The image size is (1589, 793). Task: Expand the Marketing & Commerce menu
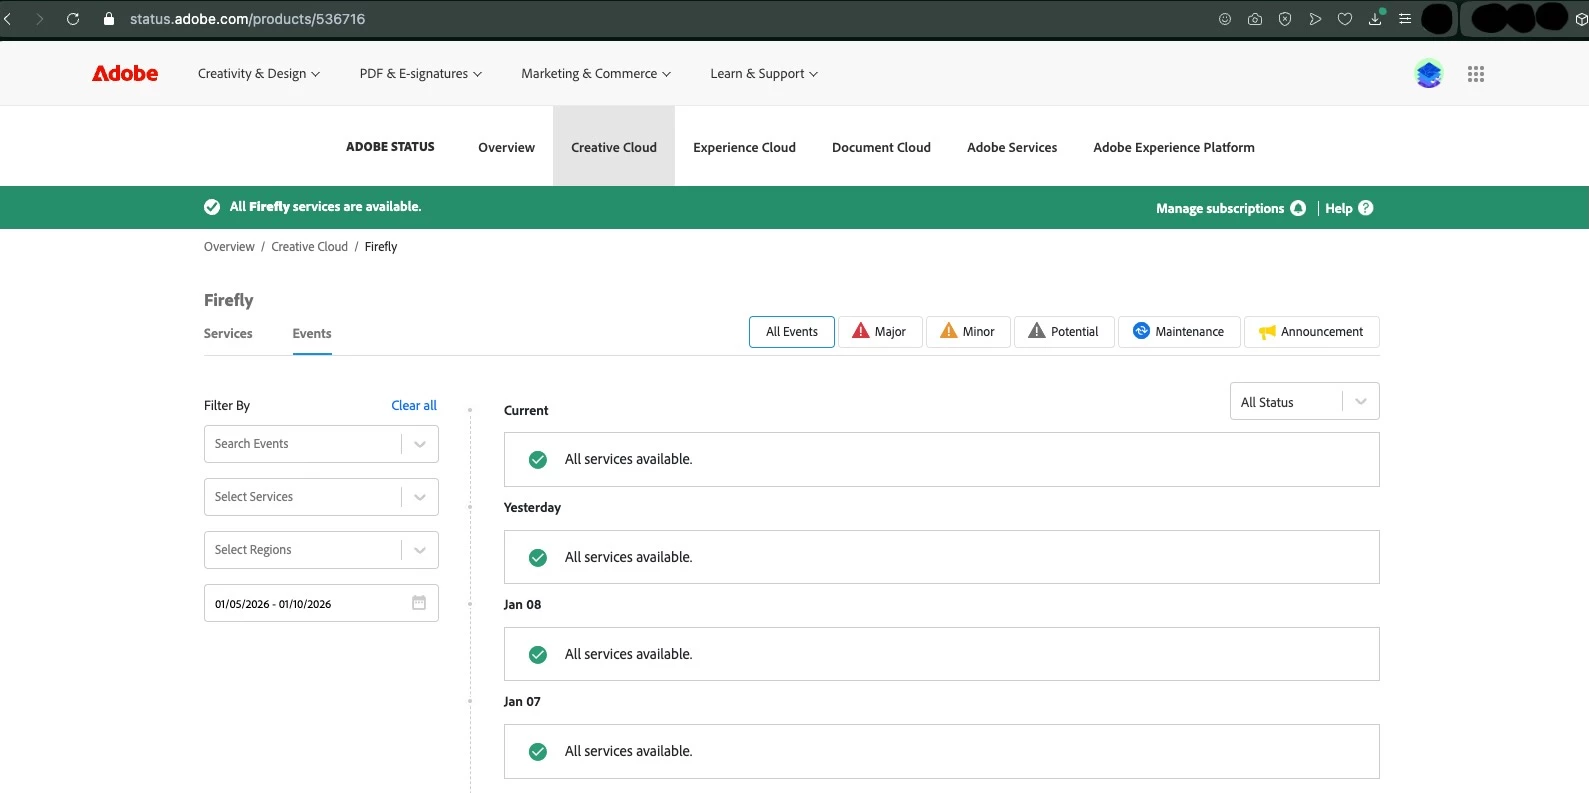(x=596, y=74)
